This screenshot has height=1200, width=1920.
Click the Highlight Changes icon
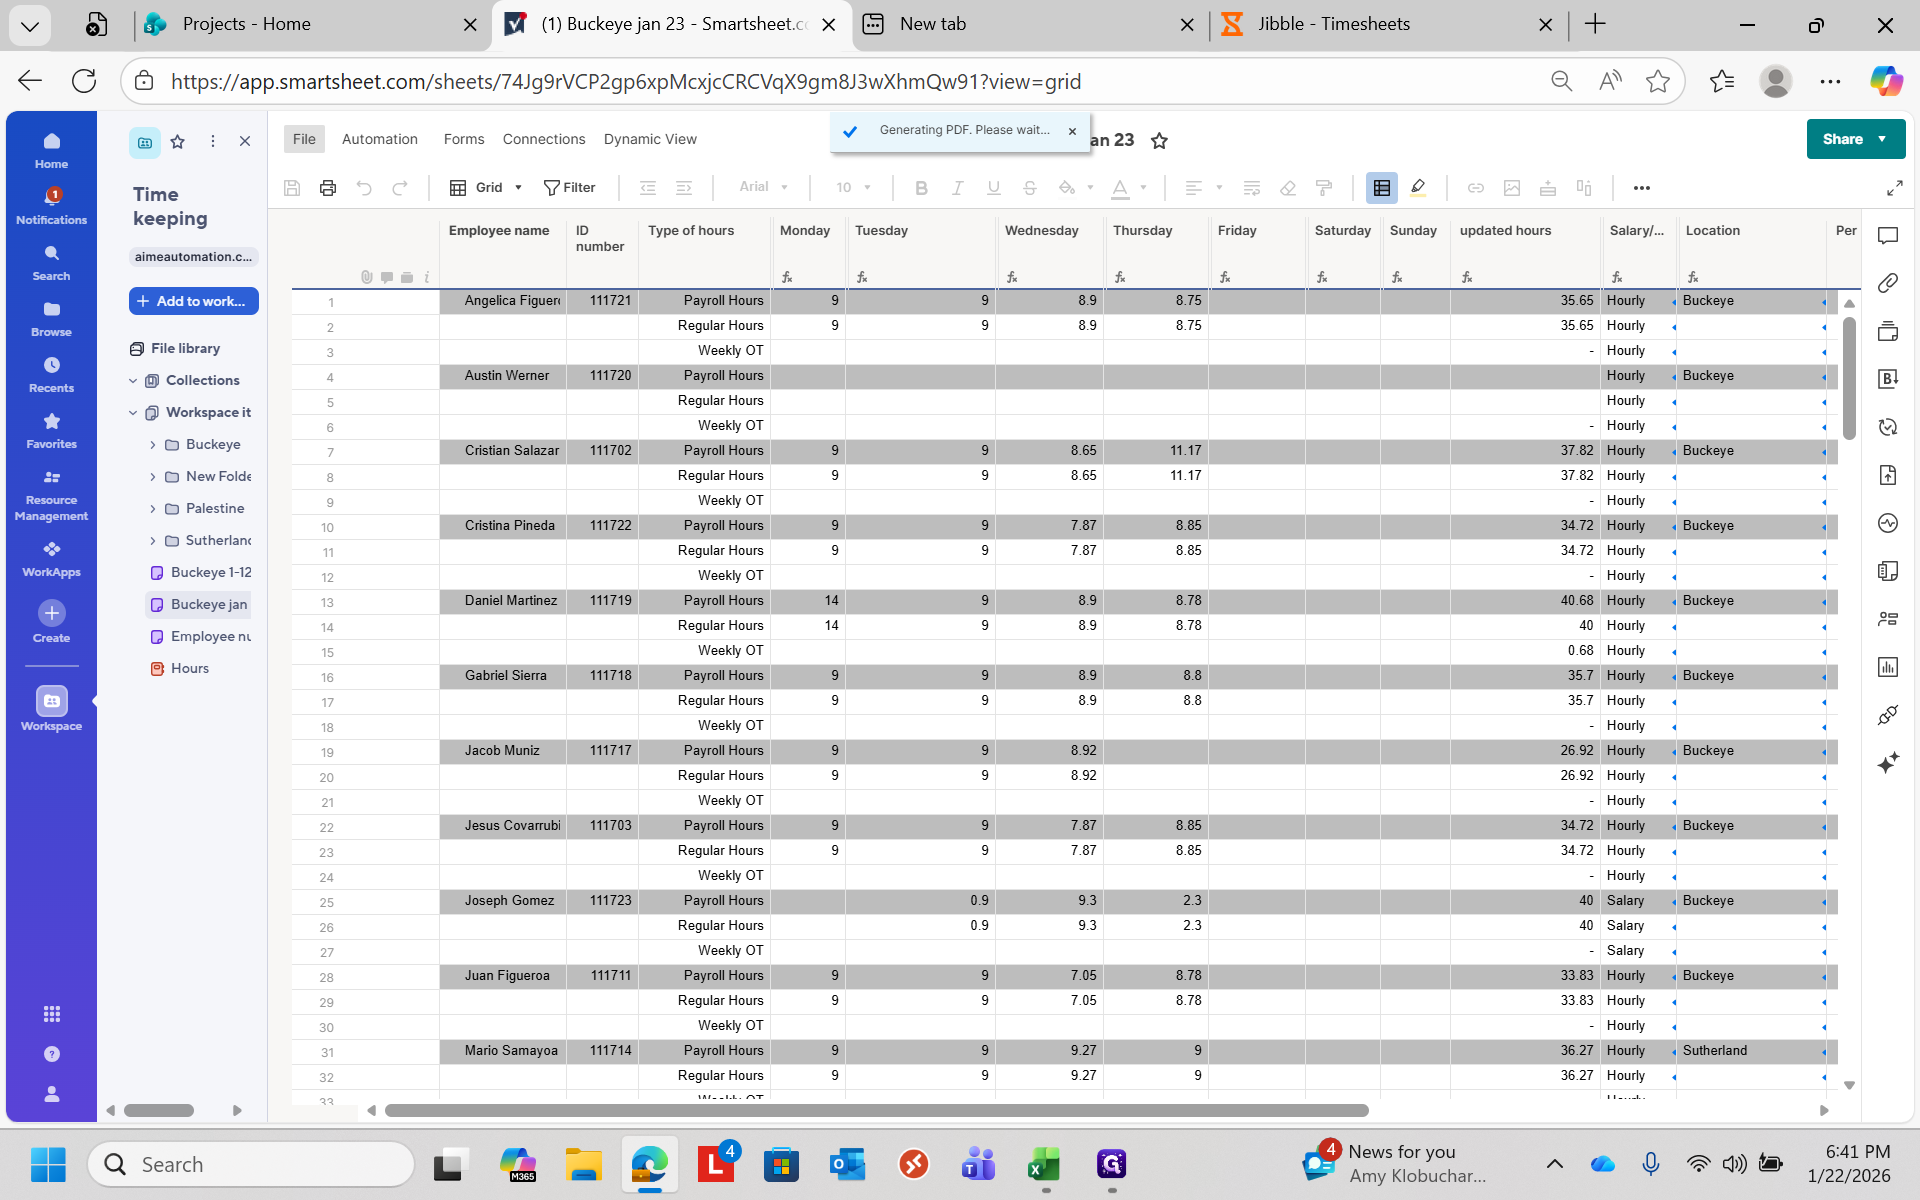1418,188
